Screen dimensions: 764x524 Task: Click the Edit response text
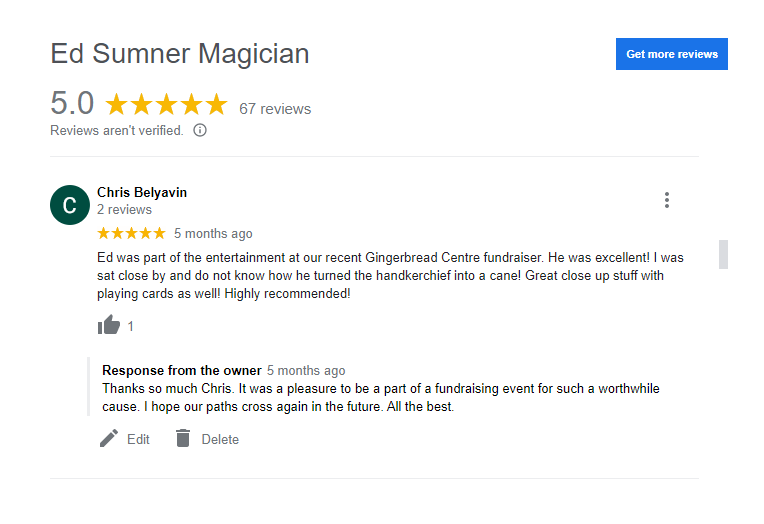[138, 439]
